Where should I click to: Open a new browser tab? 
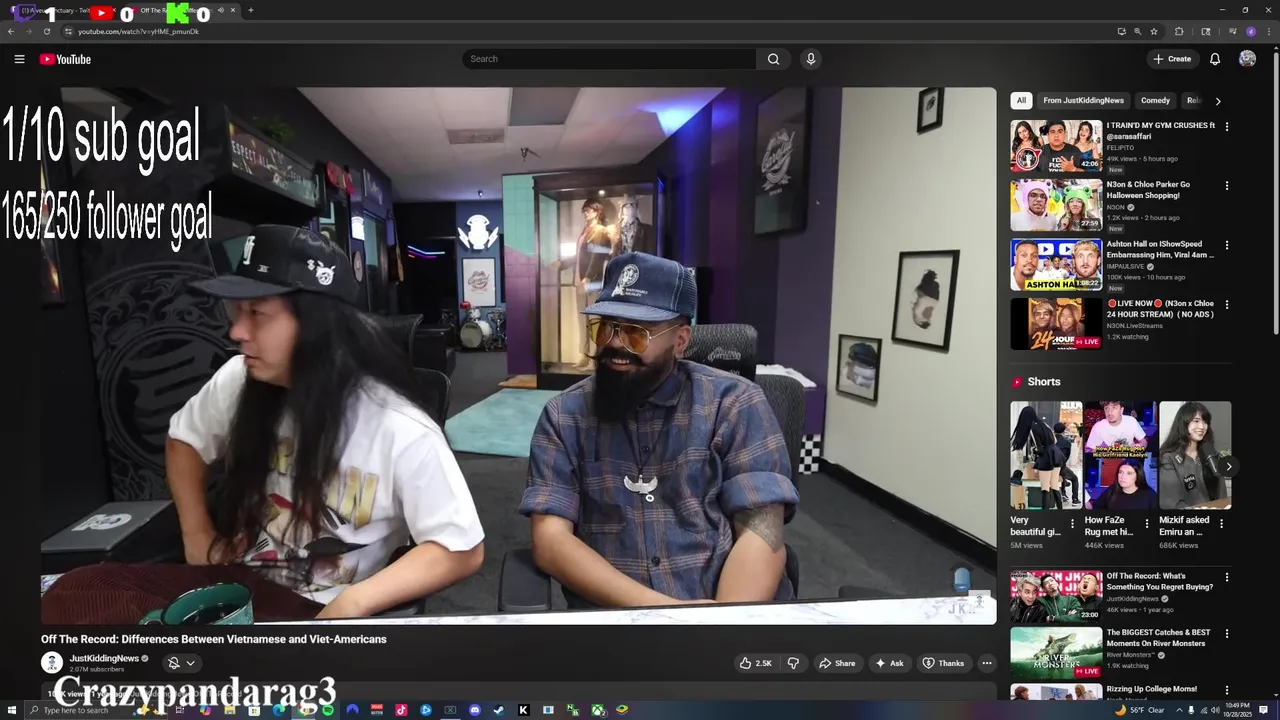tap(250, 10)
